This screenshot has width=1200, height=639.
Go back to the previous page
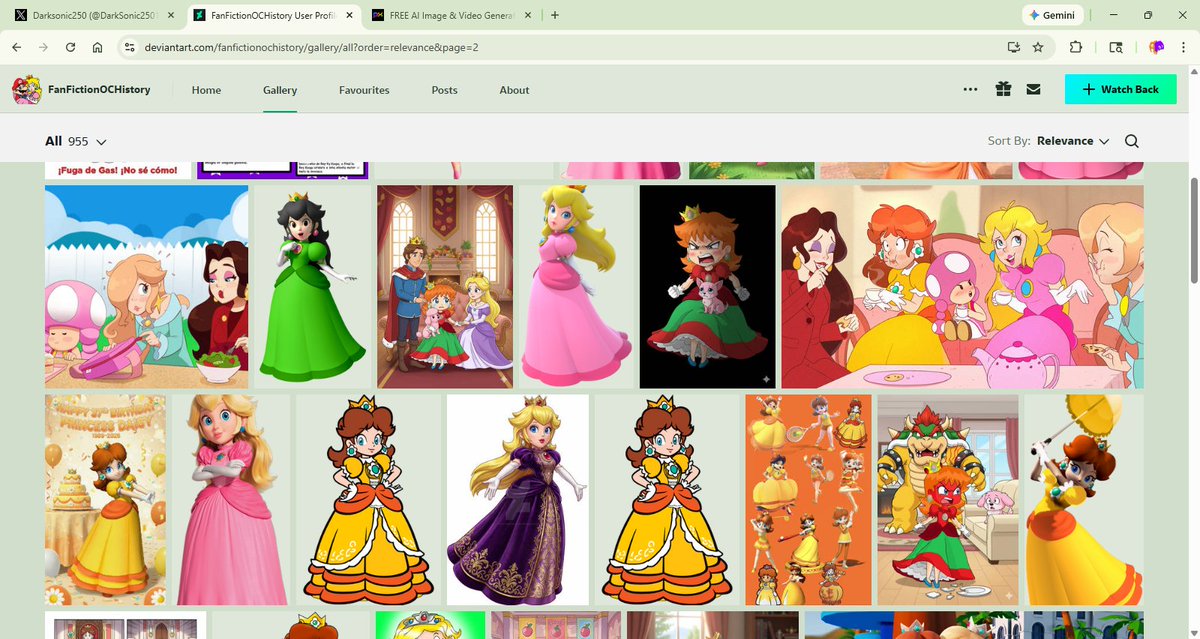click(x=17, y=47)
